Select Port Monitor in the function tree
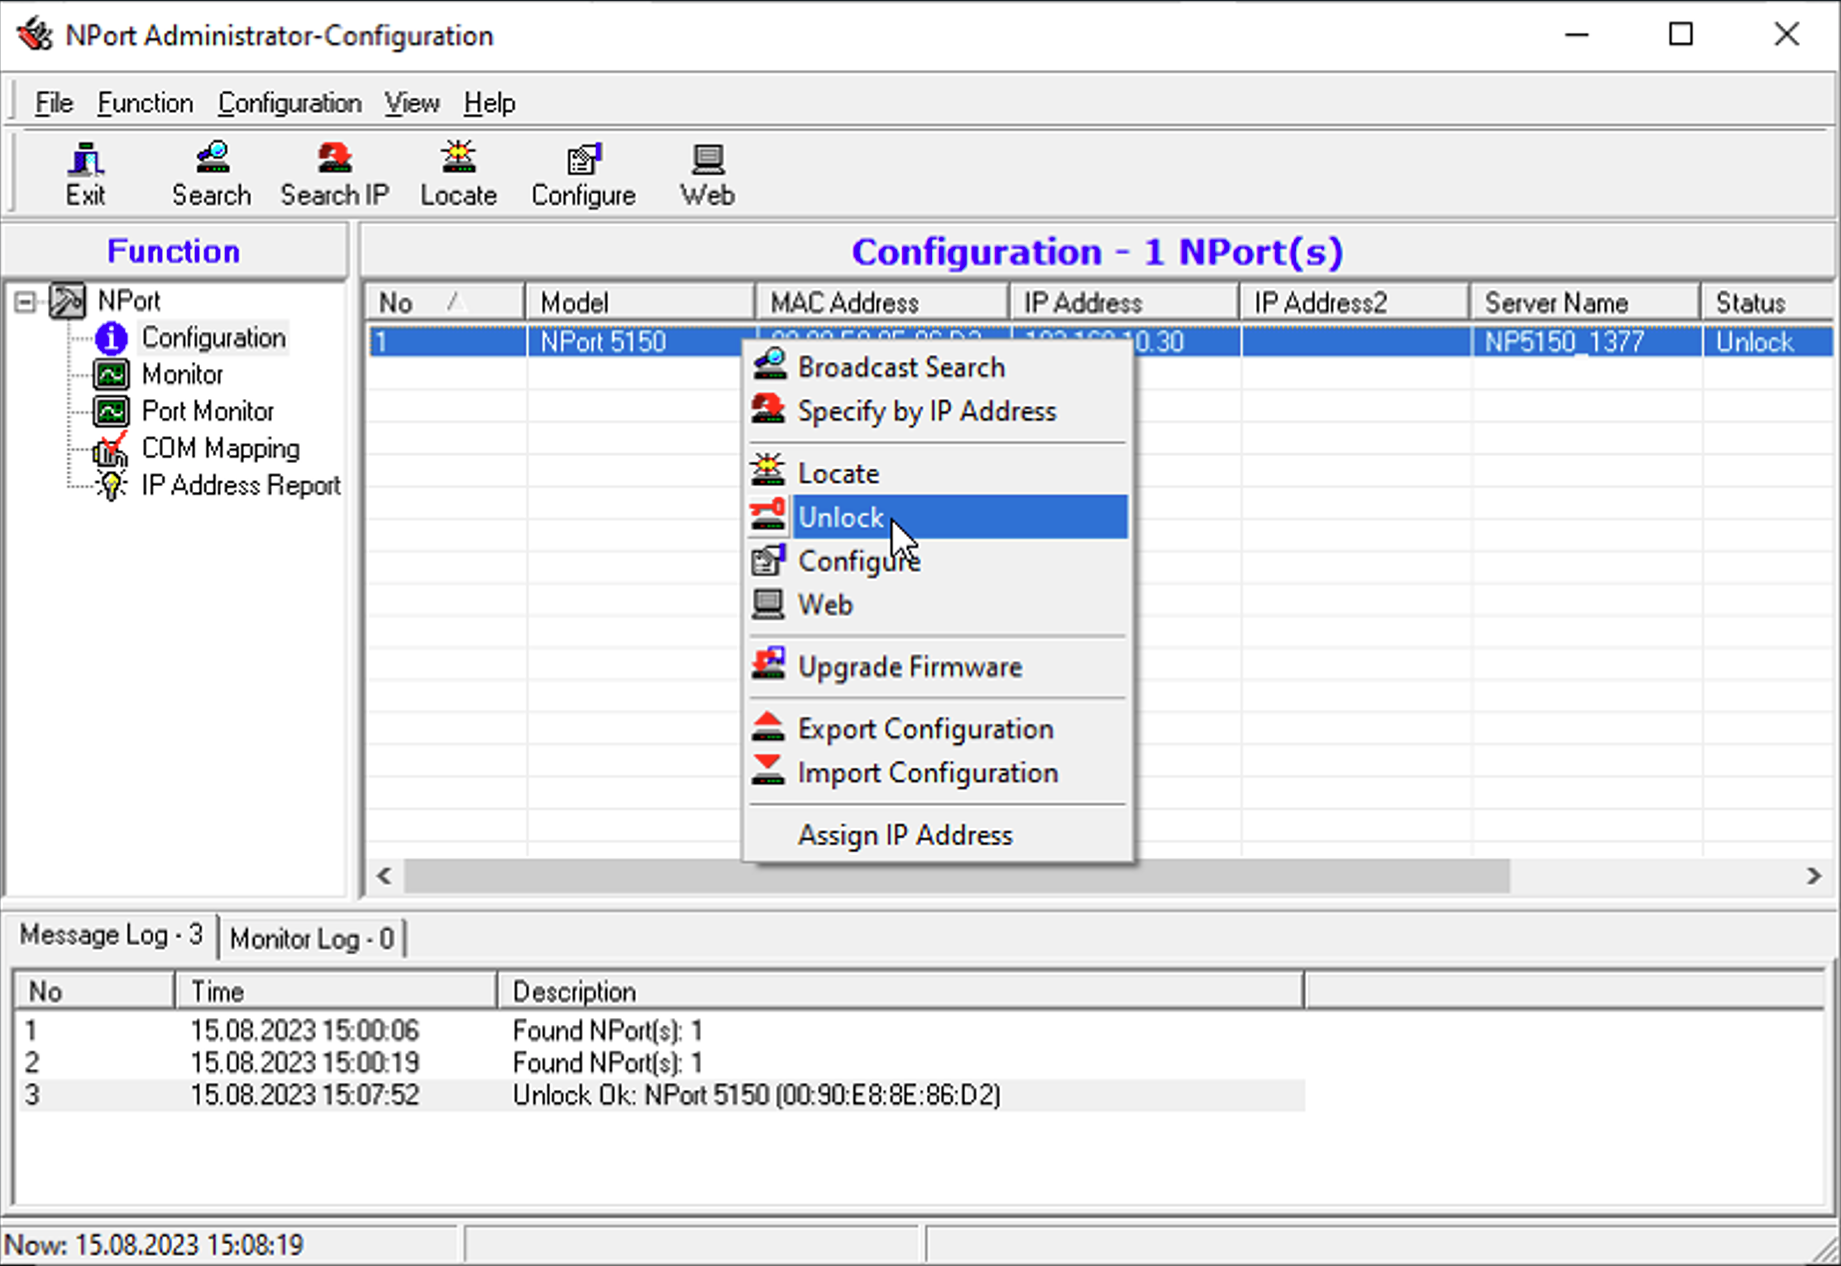Screen dimensions: 1841x1266 tap(208, 412)
